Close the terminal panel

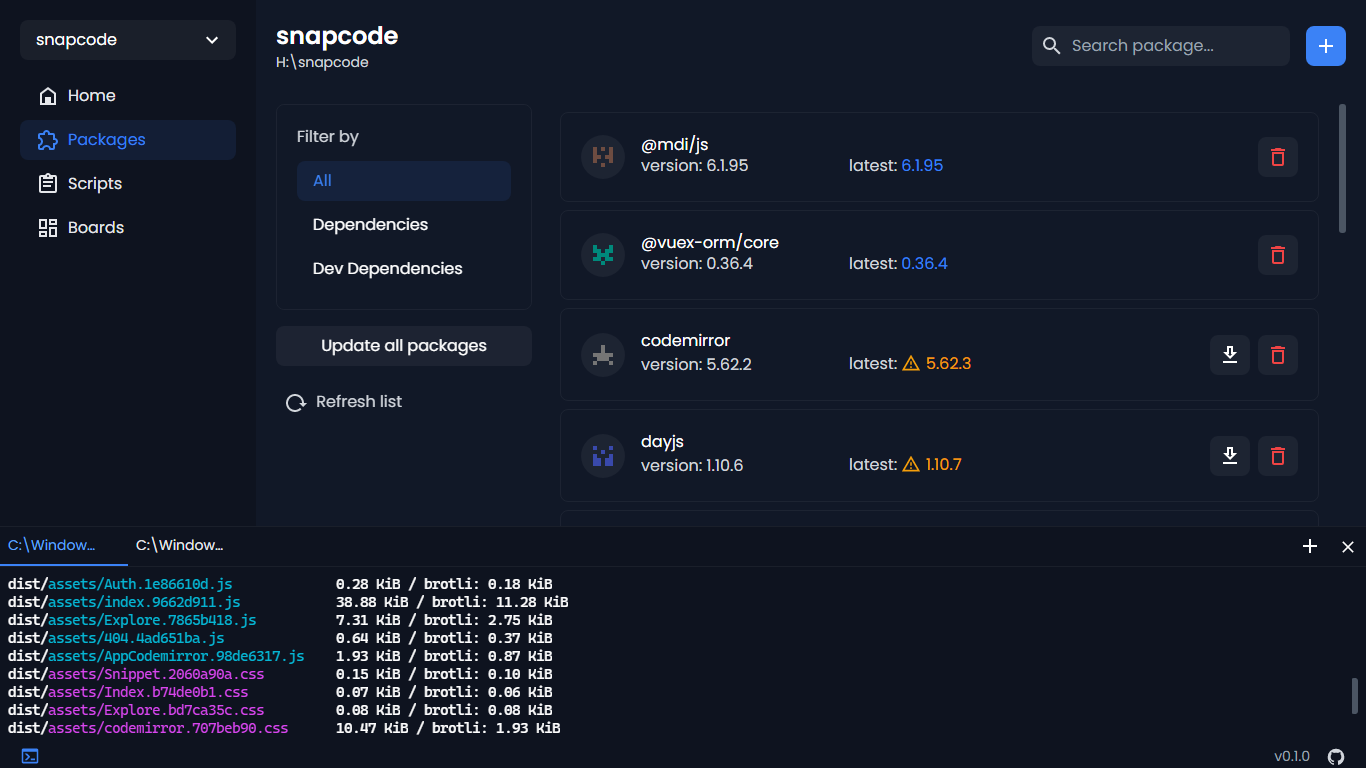pos(1348,546)
